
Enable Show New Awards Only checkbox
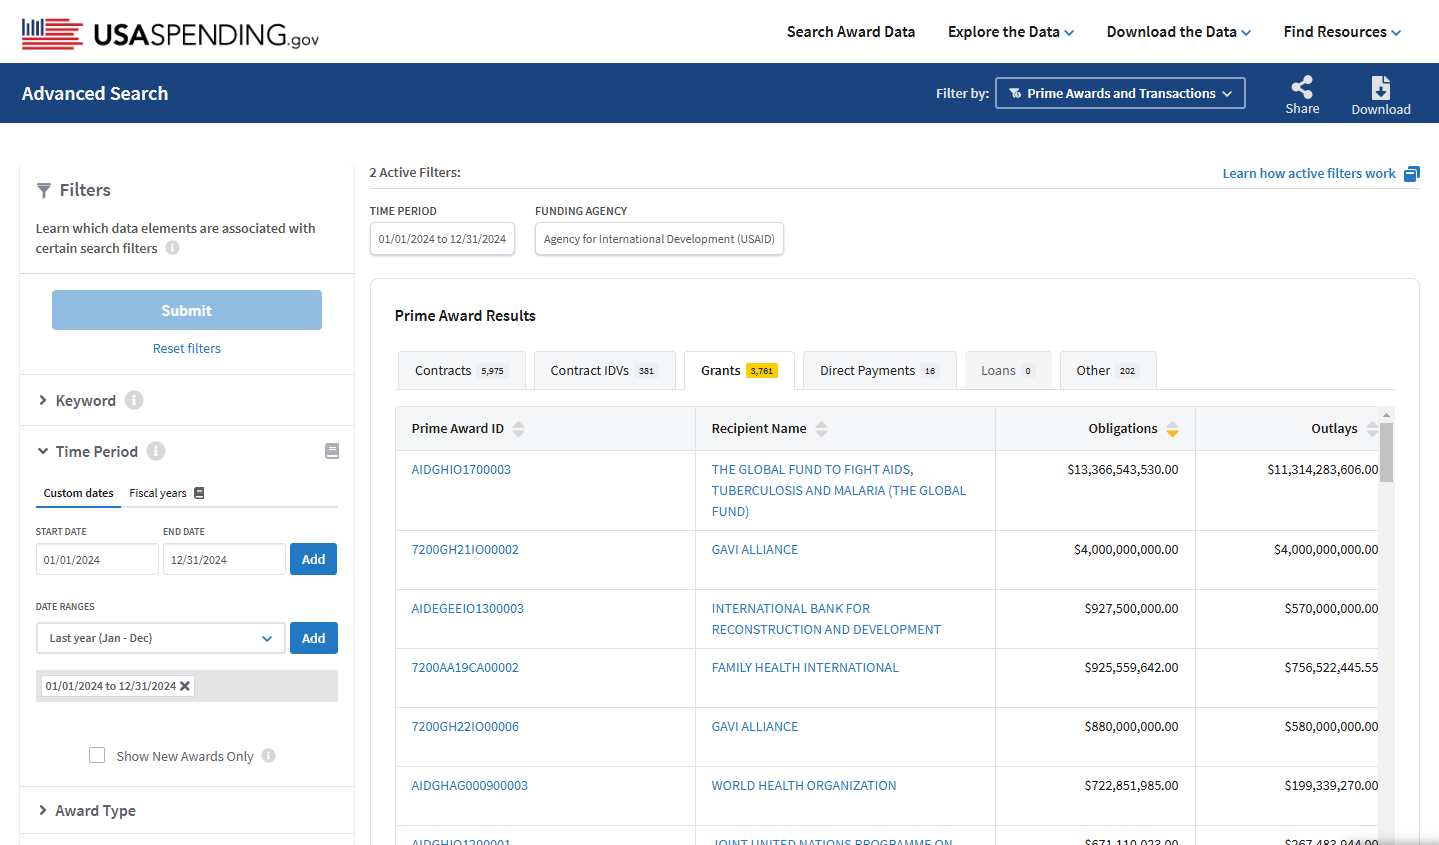(97, 755)
